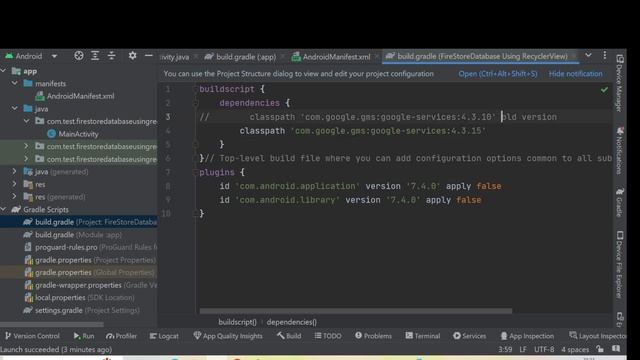Show the hidden tabs dropdown chevron

(588, 55)
